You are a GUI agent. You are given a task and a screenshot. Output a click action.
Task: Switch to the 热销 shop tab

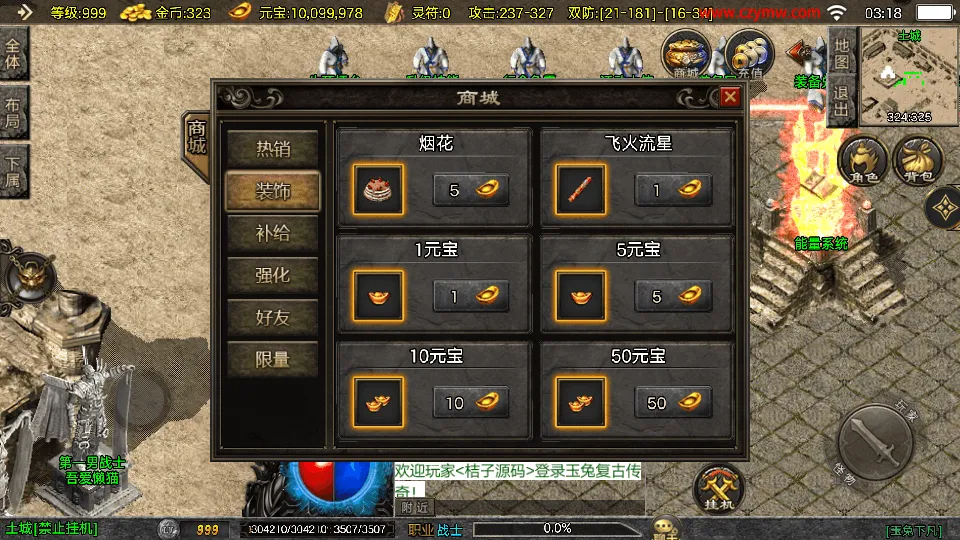[273, 149]
